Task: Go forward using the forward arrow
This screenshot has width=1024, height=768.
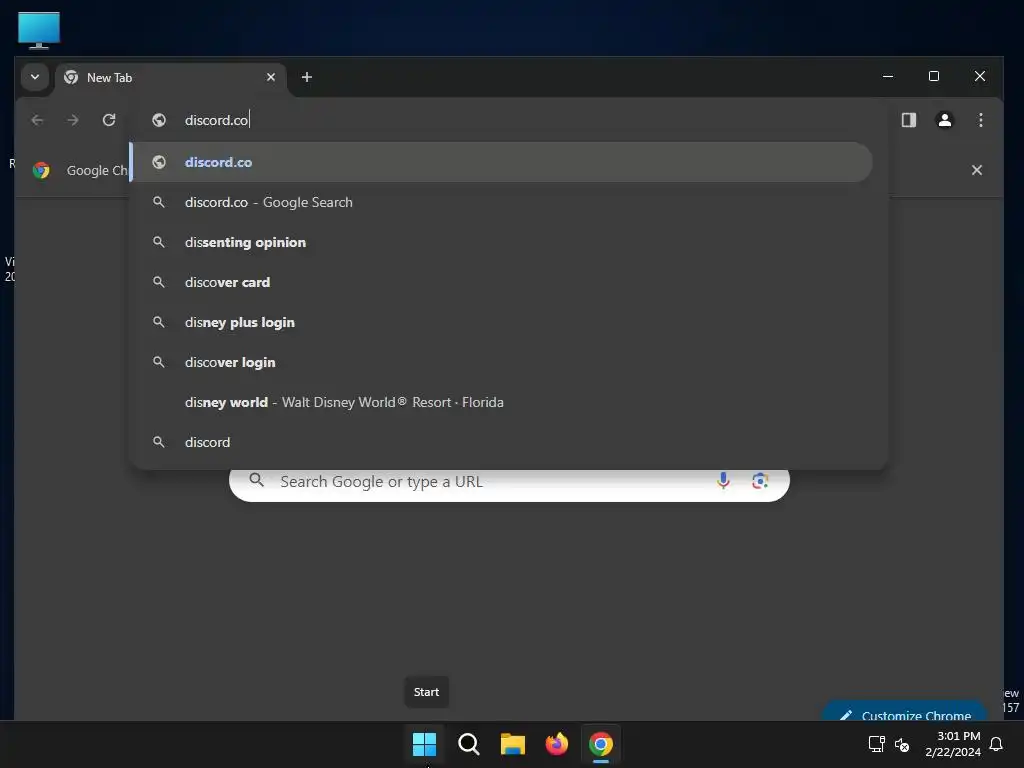Action: coord(73,120)
